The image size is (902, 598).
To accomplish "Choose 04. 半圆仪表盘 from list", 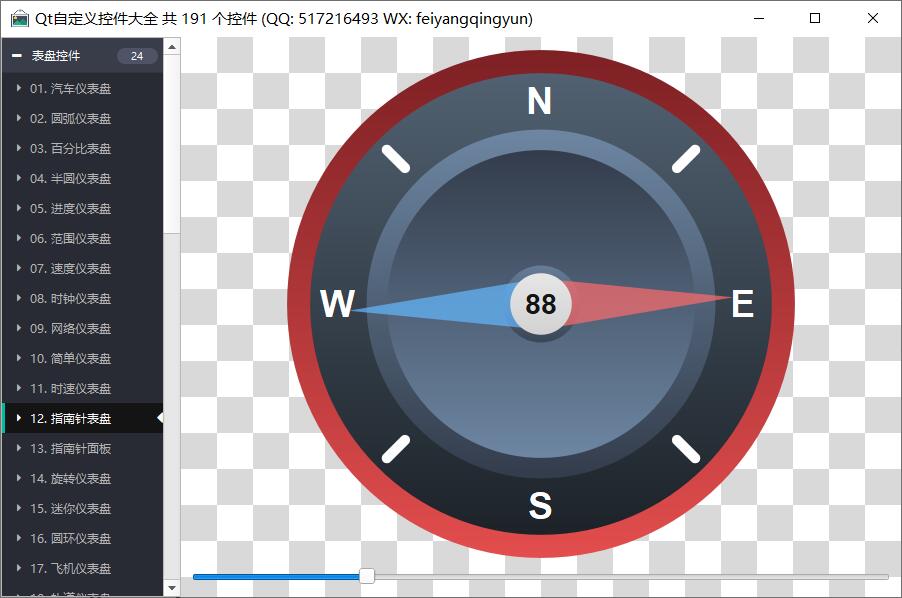I will 70,179.
